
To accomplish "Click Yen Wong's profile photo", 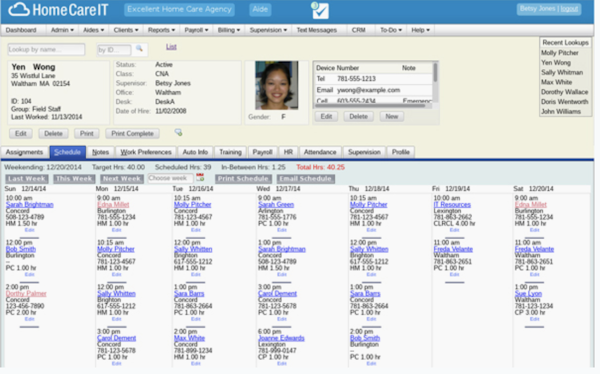I will [x=277, y=85].
